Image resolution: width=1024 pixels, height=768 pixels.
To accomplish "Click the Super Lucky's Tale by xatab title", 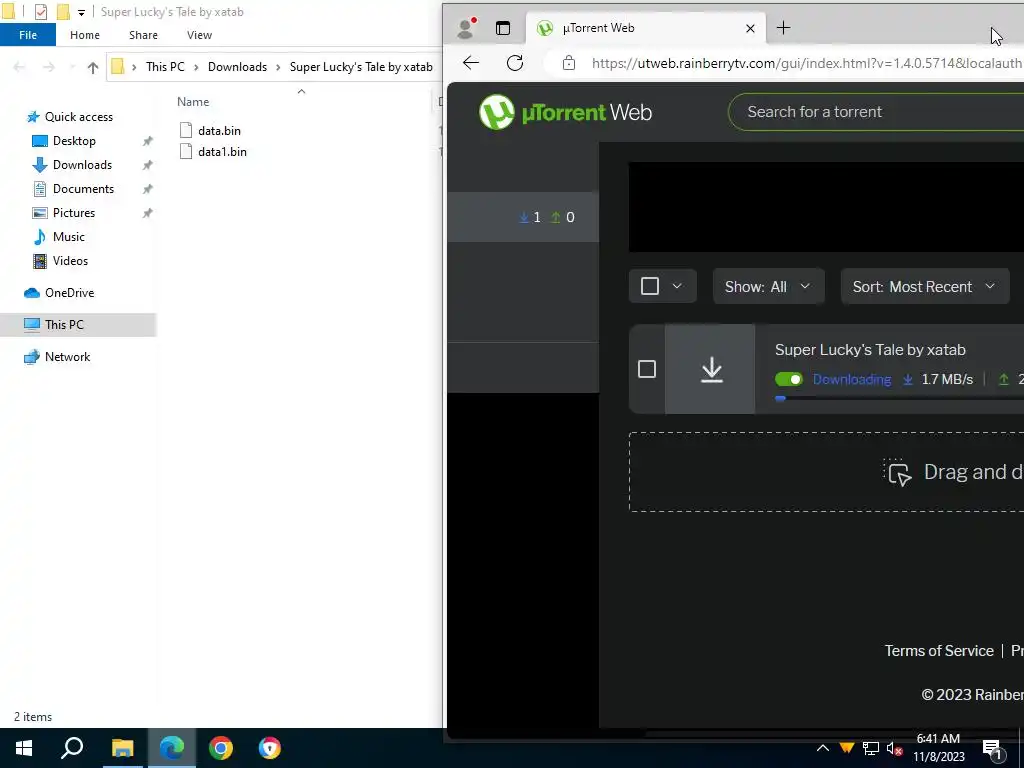I will click(870, 350).
